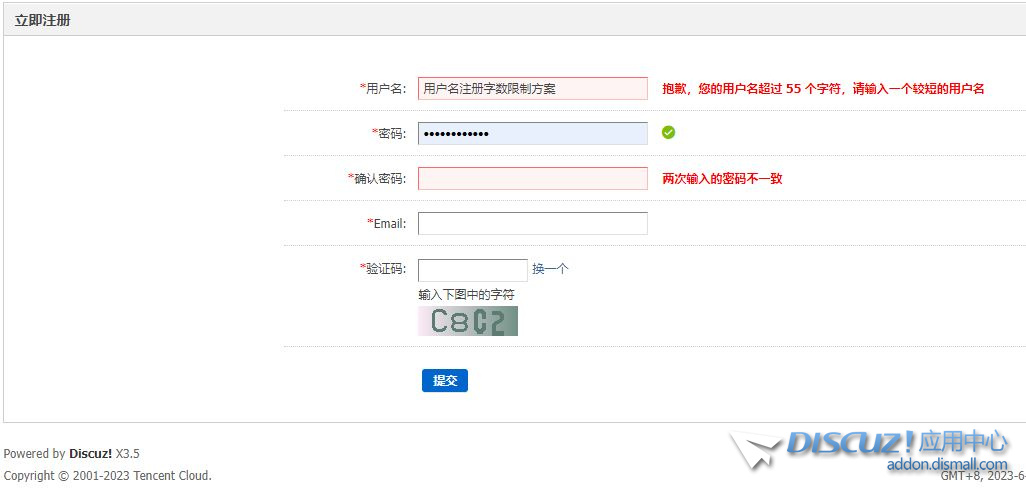Refresh captcha via 换一个 link

(x=550, y=269)
